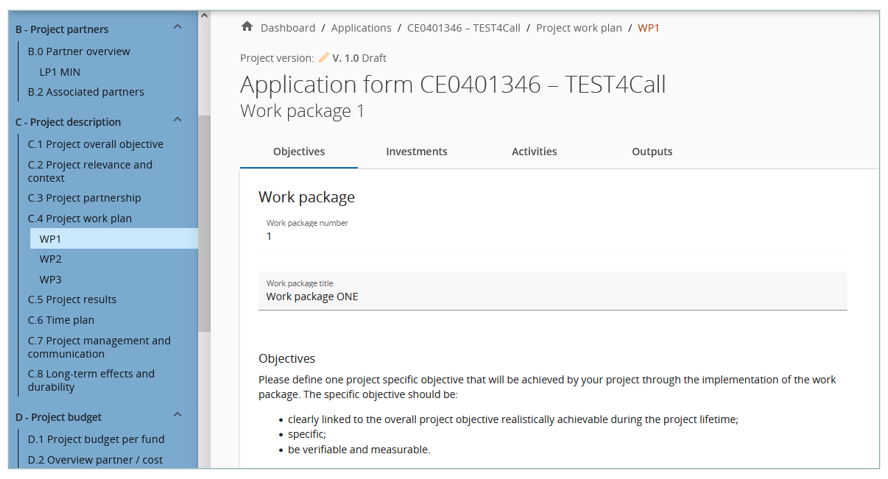This screenshot has height=479, width=888.
Task: Switch to the Investments tab
Action: pyautogui.click(x=416, y=152)
